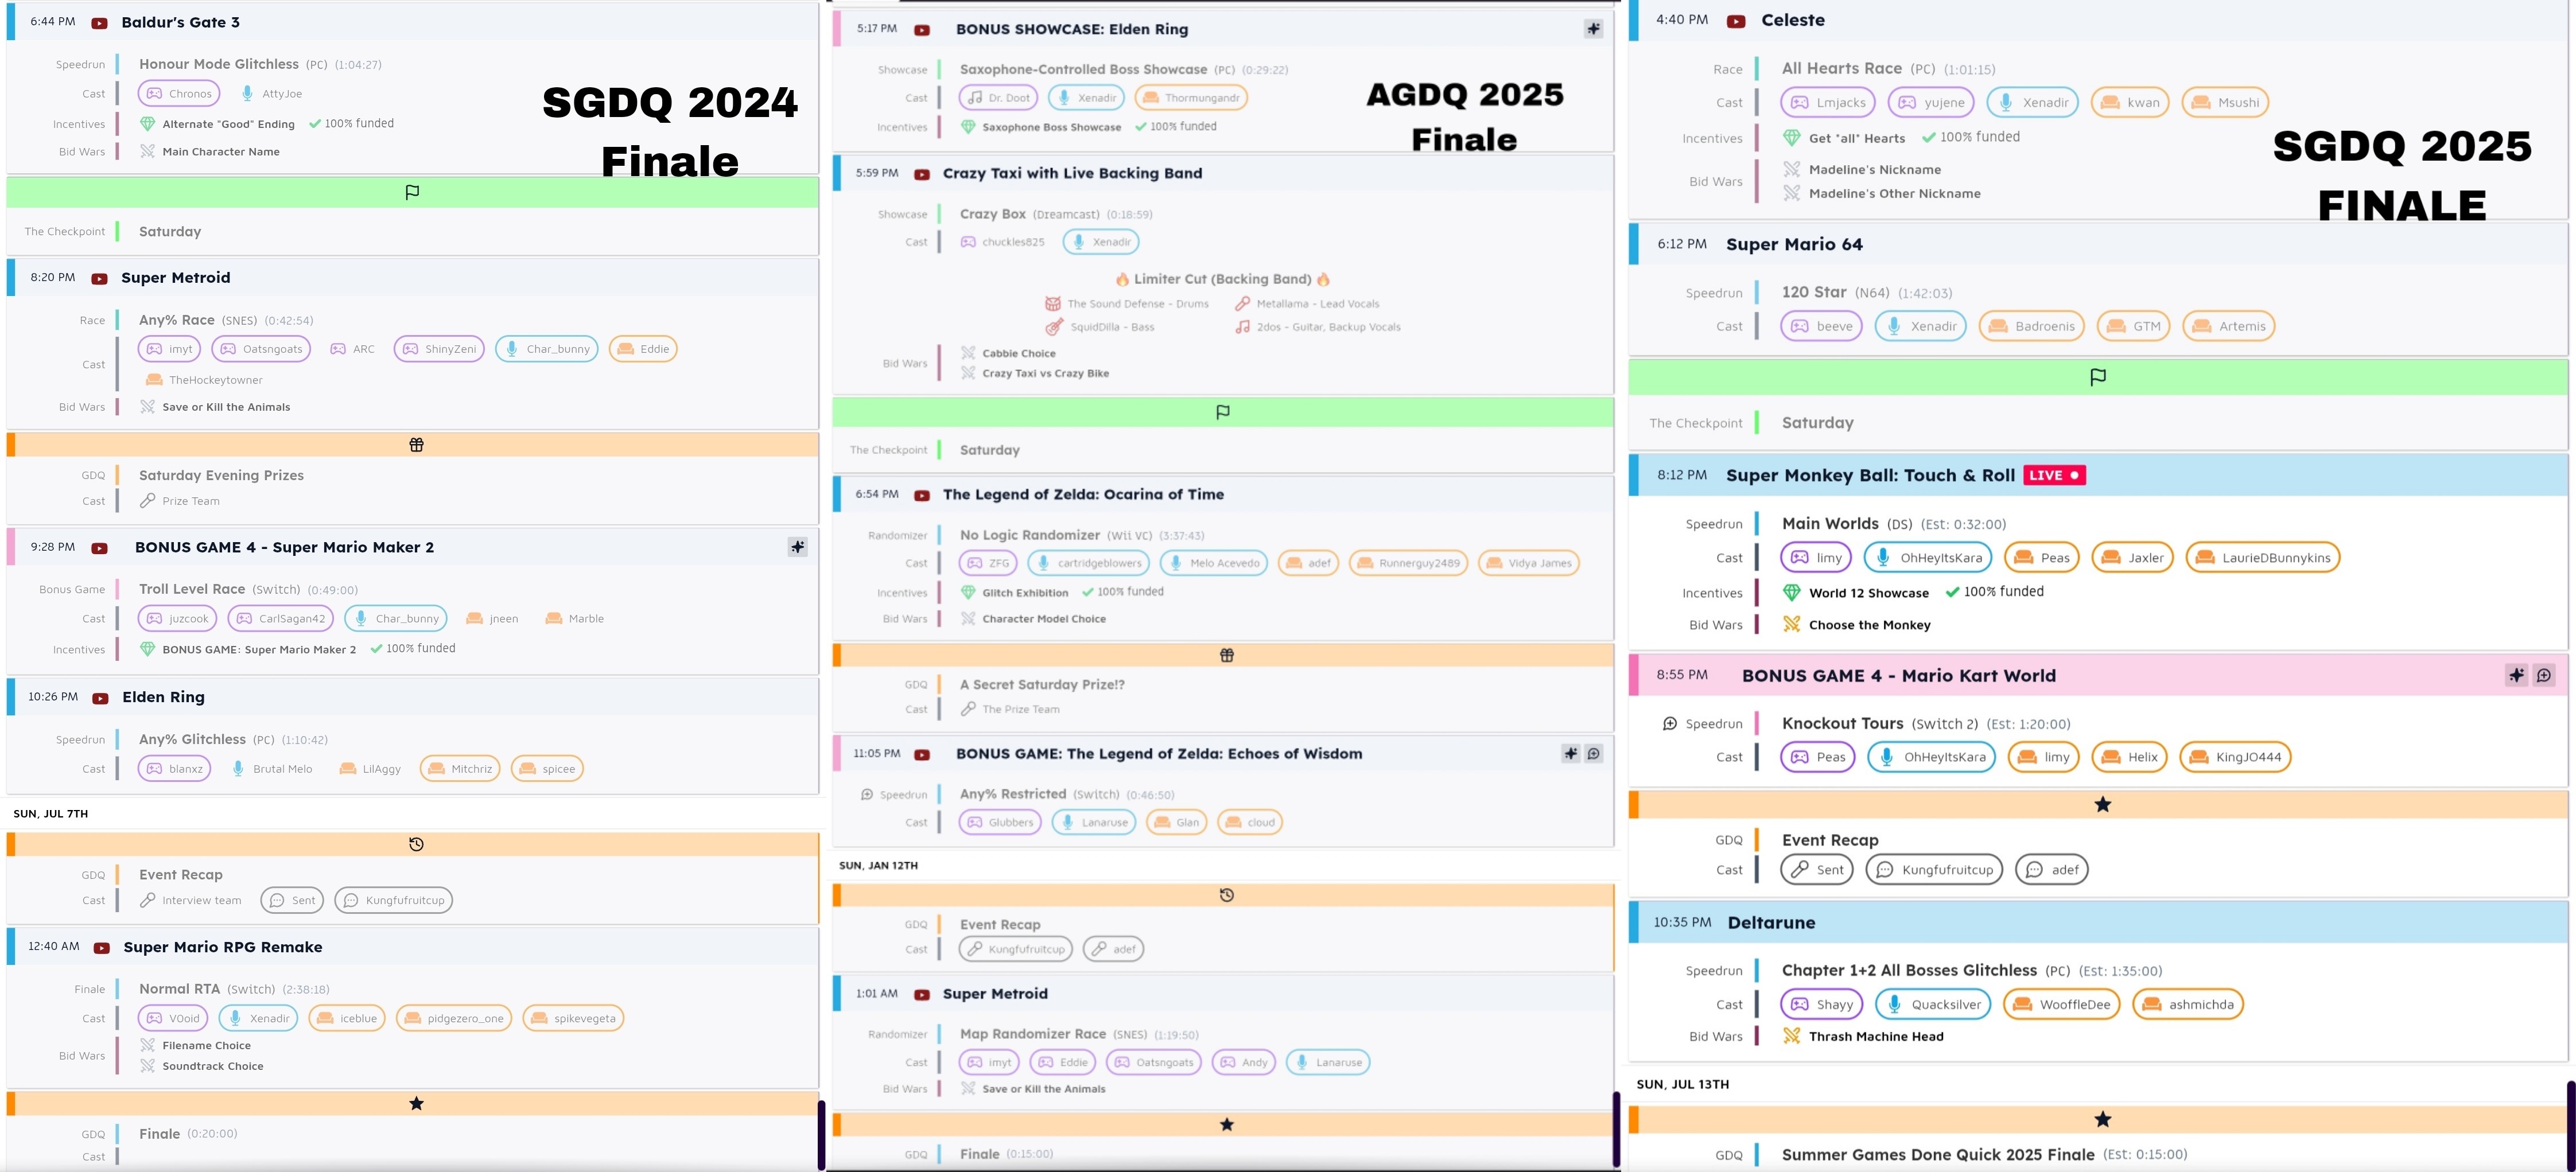Image resolution: width=2576 pixels, height=1172 pixels.
Task: Click gift icon above Saturday Evening Prizes
Action: tap(417, 445)
